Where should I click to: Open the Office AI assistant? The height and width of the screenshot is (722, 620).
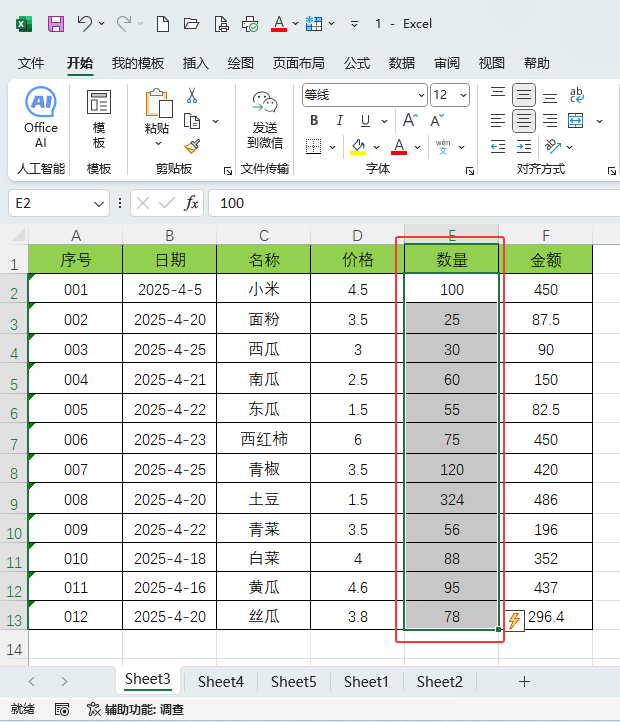[41, 117]
